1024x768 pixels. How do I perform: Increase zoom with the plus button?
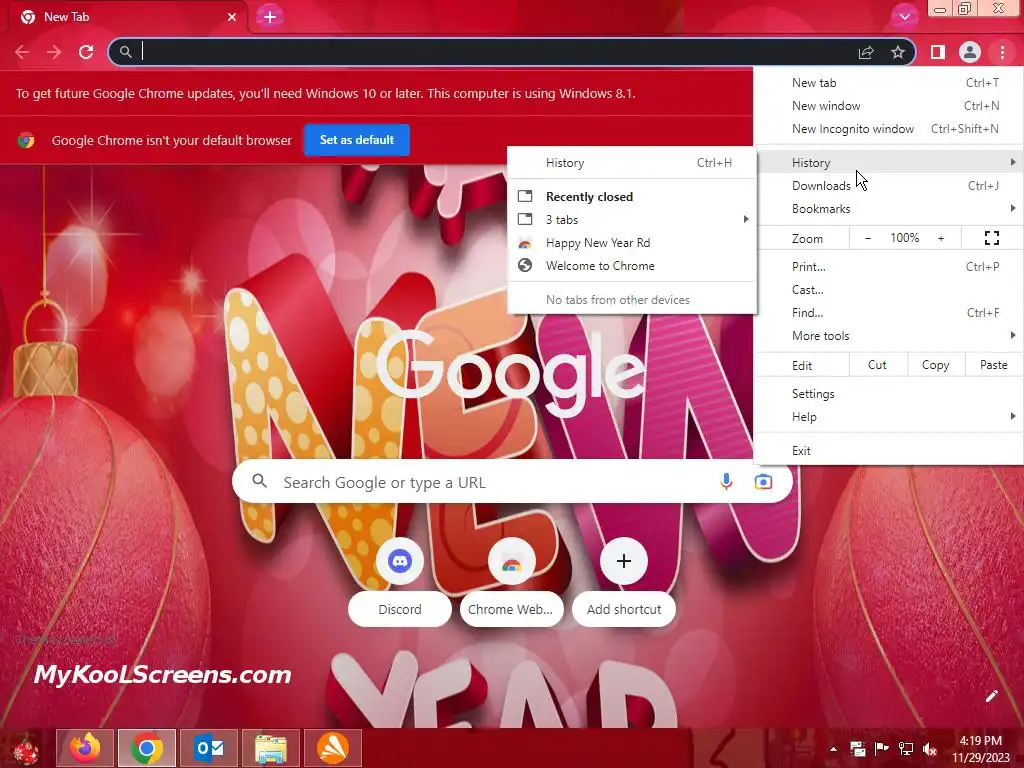[x=941, y=238]
